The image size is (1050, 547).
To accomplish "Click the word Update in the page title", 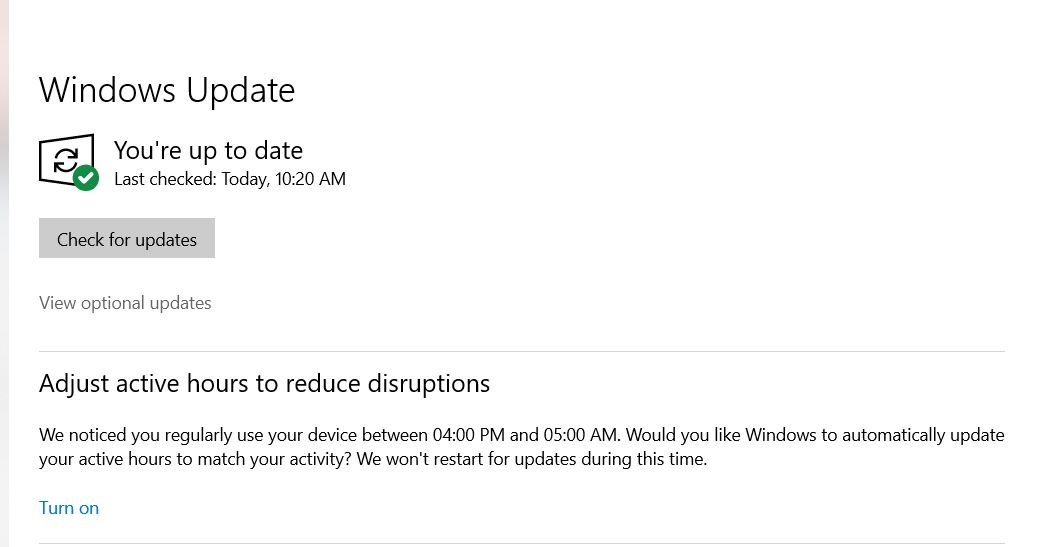I will coord(240,91).
